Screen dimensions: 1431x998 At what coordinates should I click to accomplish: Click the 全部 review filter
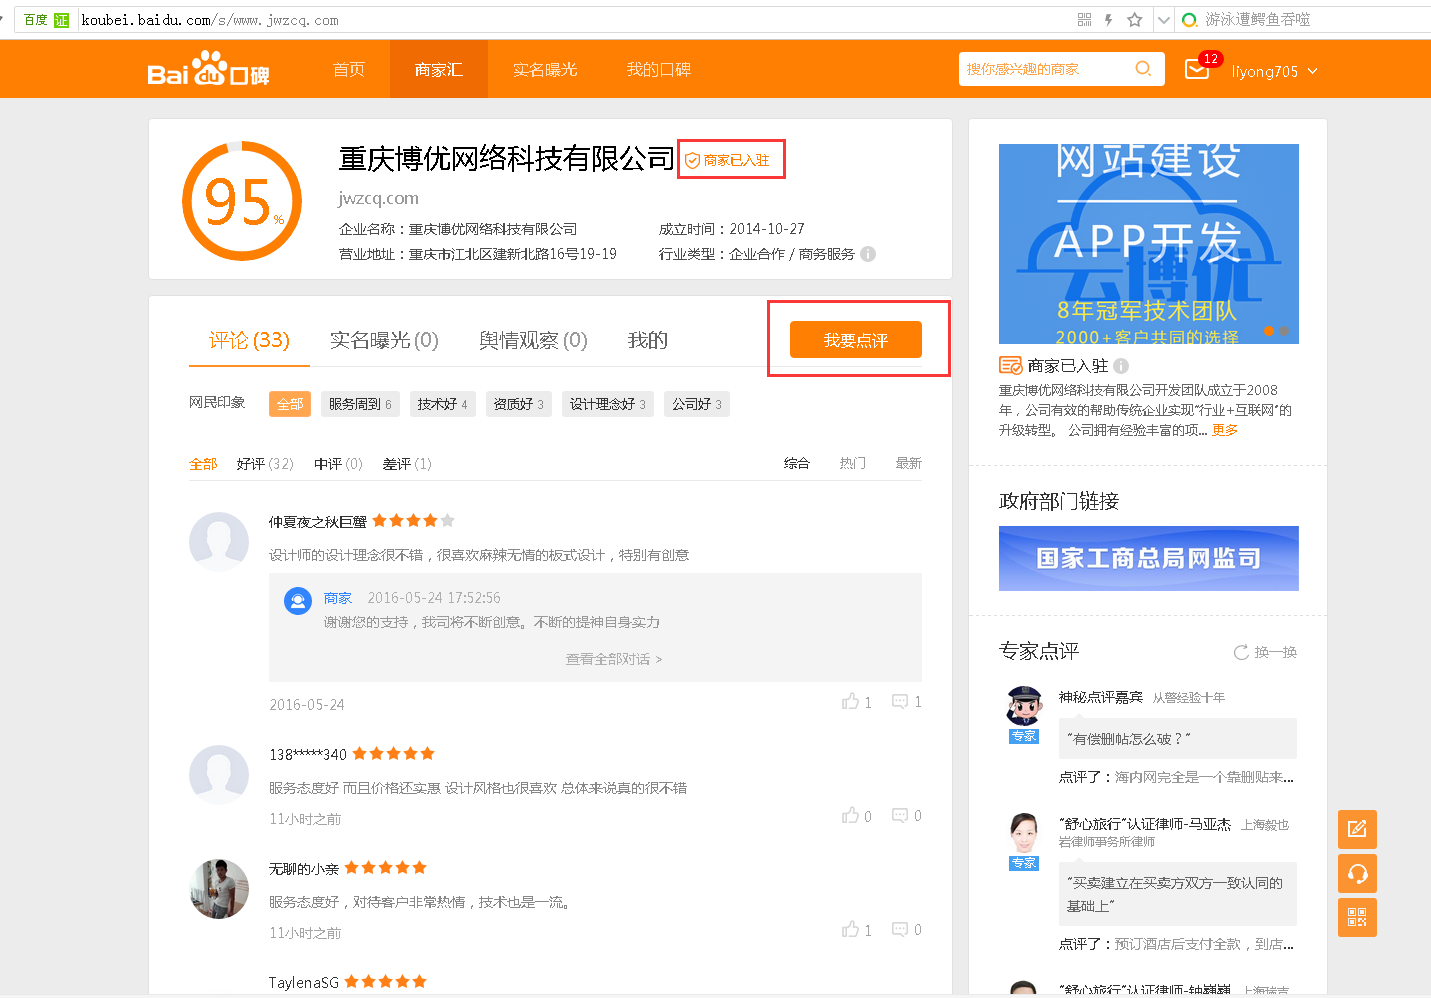tap(203, 464)
